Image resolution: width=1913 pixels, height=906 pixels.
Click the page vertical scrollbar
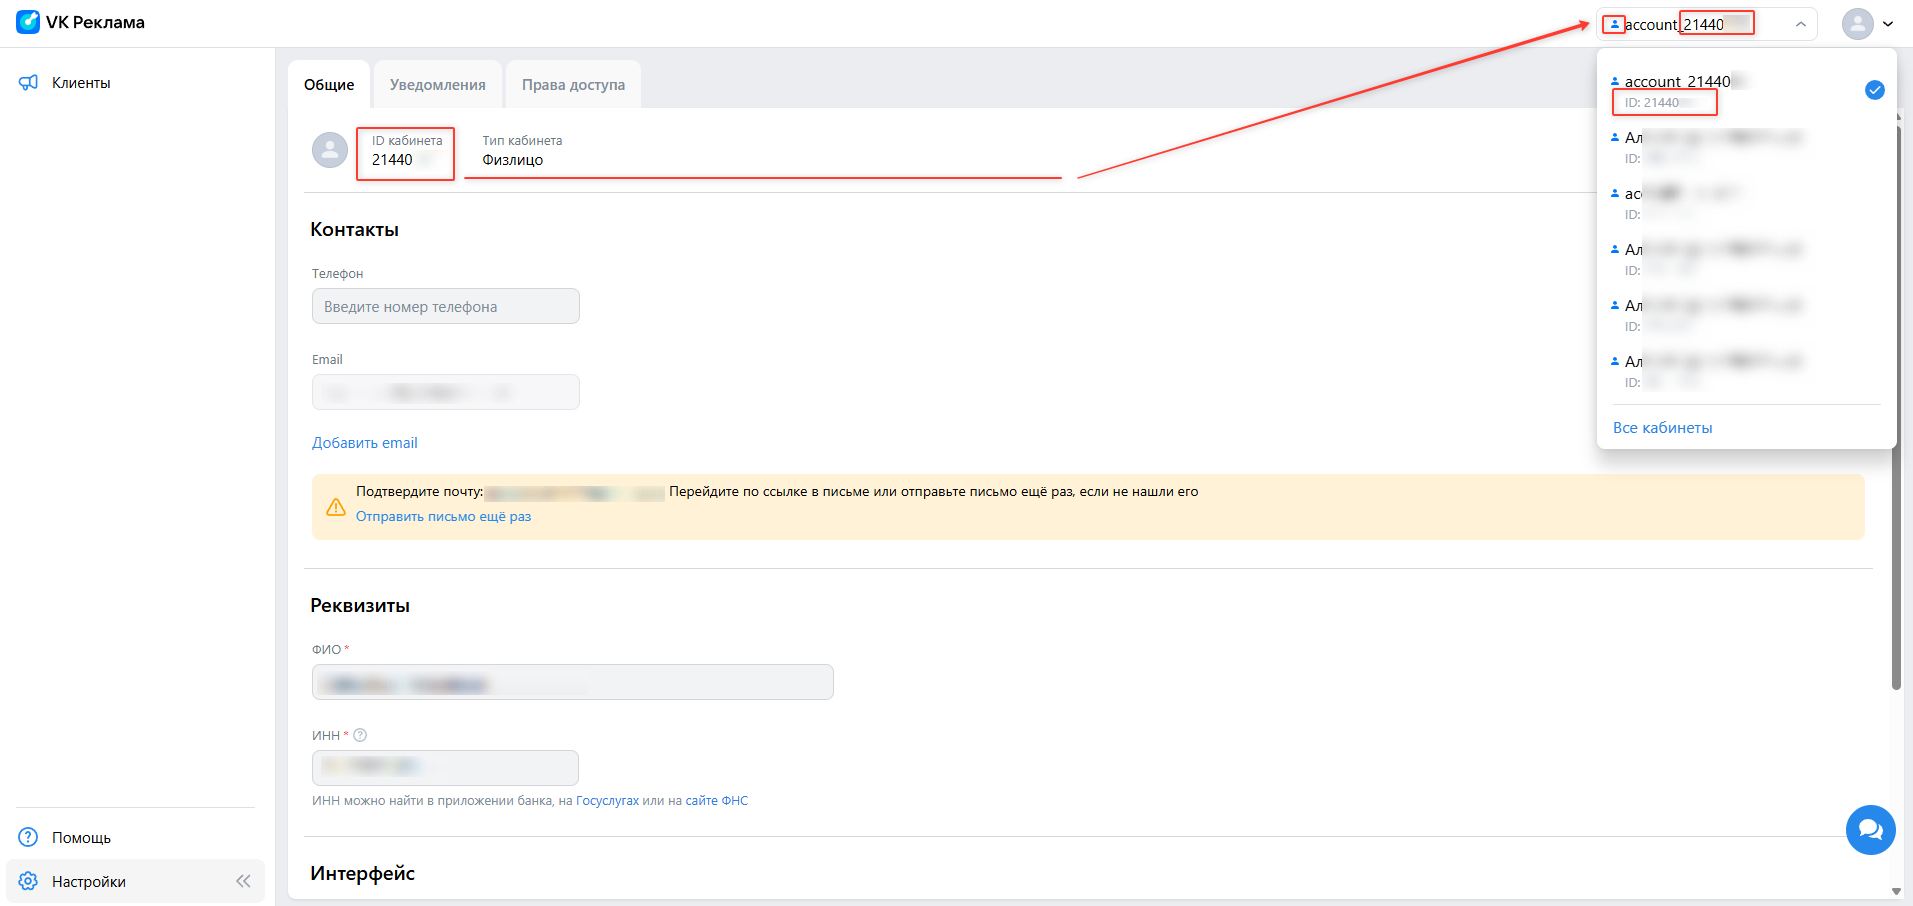point(1896,410)
